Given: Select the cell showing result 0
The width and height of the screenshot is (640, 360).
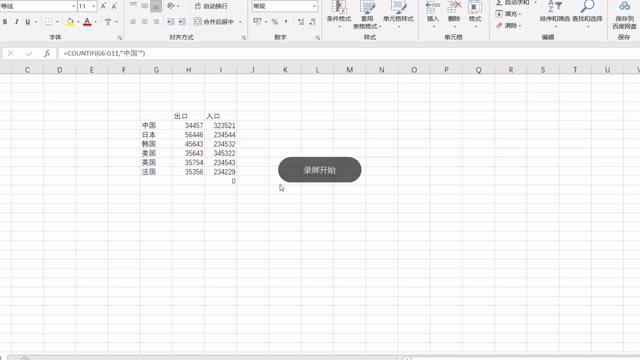Looking at the screenshot, I should (220, 181).
